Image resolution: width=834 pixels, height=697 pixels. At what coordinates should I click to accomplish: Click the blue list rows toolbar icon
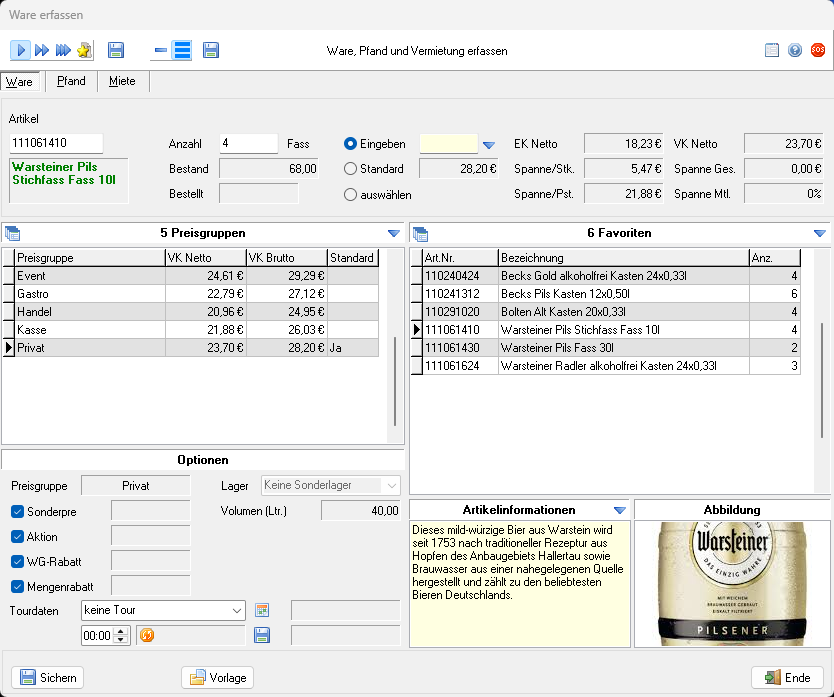pyautogui.click(x=182, y=51)
